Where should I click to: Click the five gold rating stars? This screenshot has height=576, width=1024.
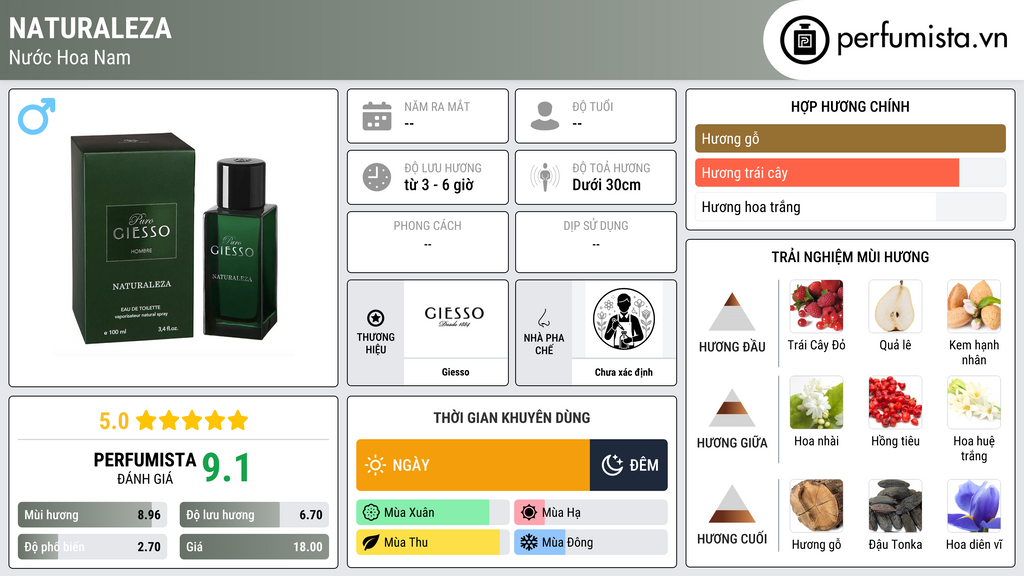point(192,421)
